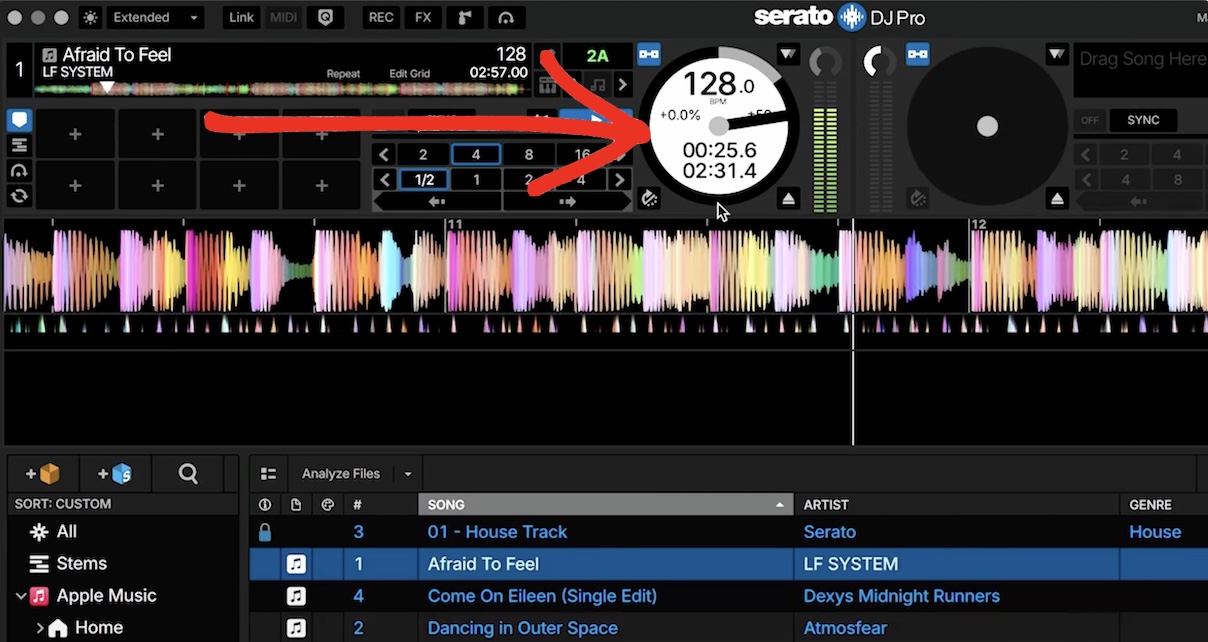Click the display brightness sun icon
This screenshot has width=1208, height=642.
click(91, 17)
